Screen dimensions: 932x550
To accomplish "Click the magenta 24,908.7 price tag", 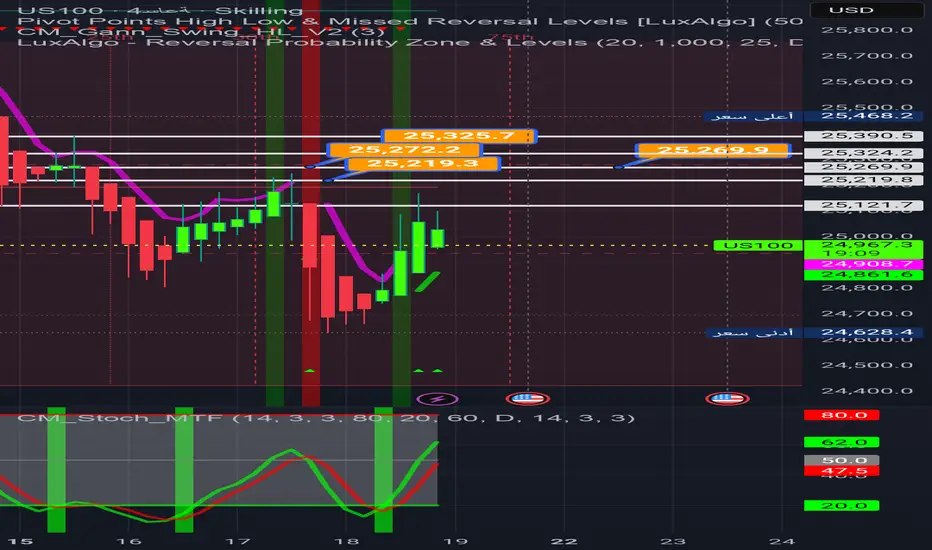I will [x=863, y=264].
